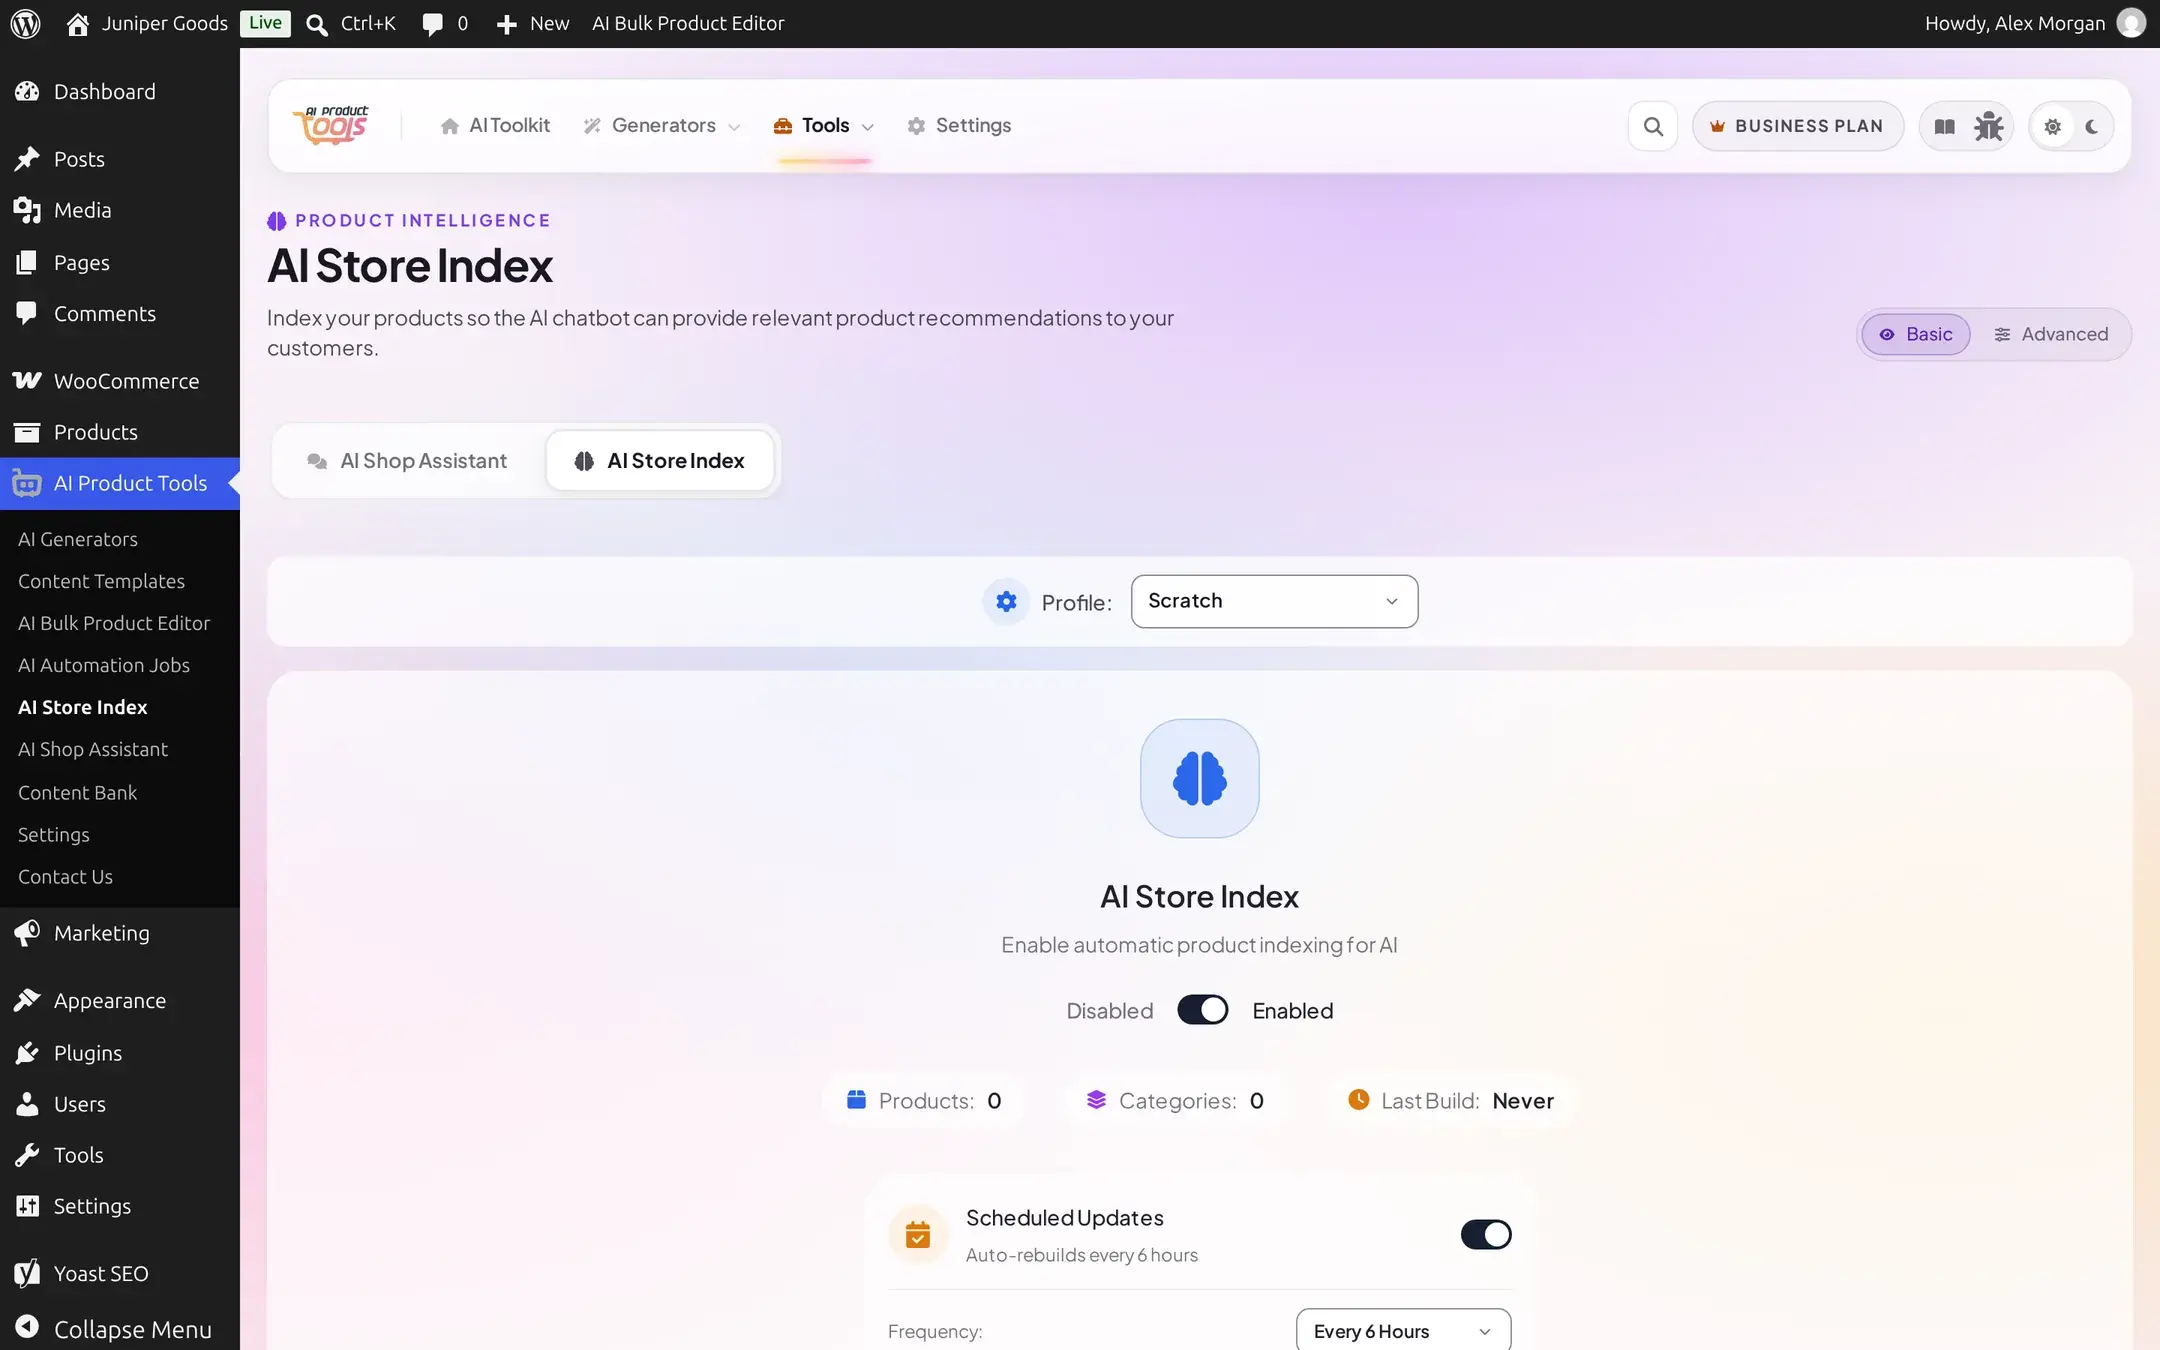2160x1350 pixels.
Task: Select the AI Store Index tab
Action: 660,460
